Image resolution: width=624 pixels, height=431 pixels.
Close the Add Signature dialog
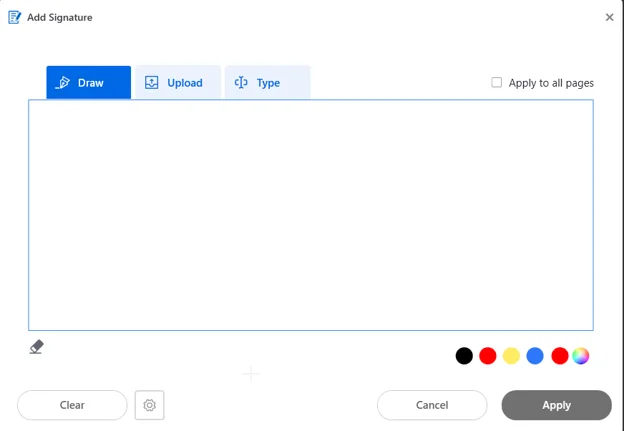[609, 17]
